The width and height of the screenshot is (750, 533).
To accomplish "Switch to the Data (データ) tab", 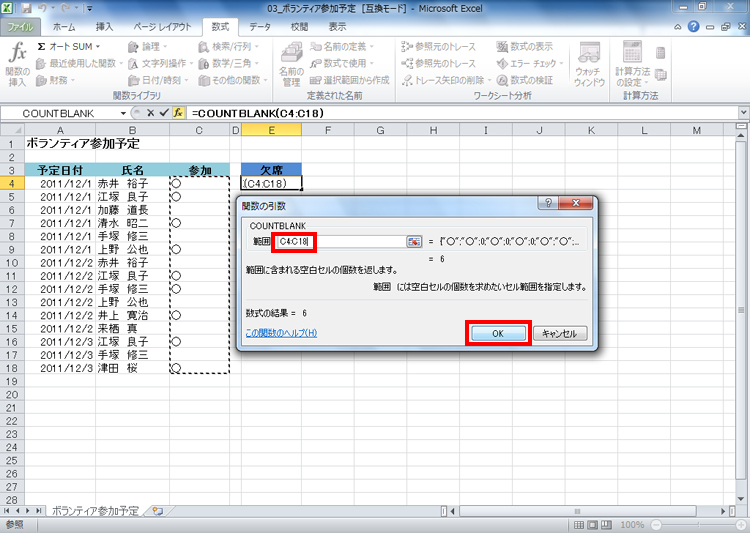I will (x=260, y=27).
